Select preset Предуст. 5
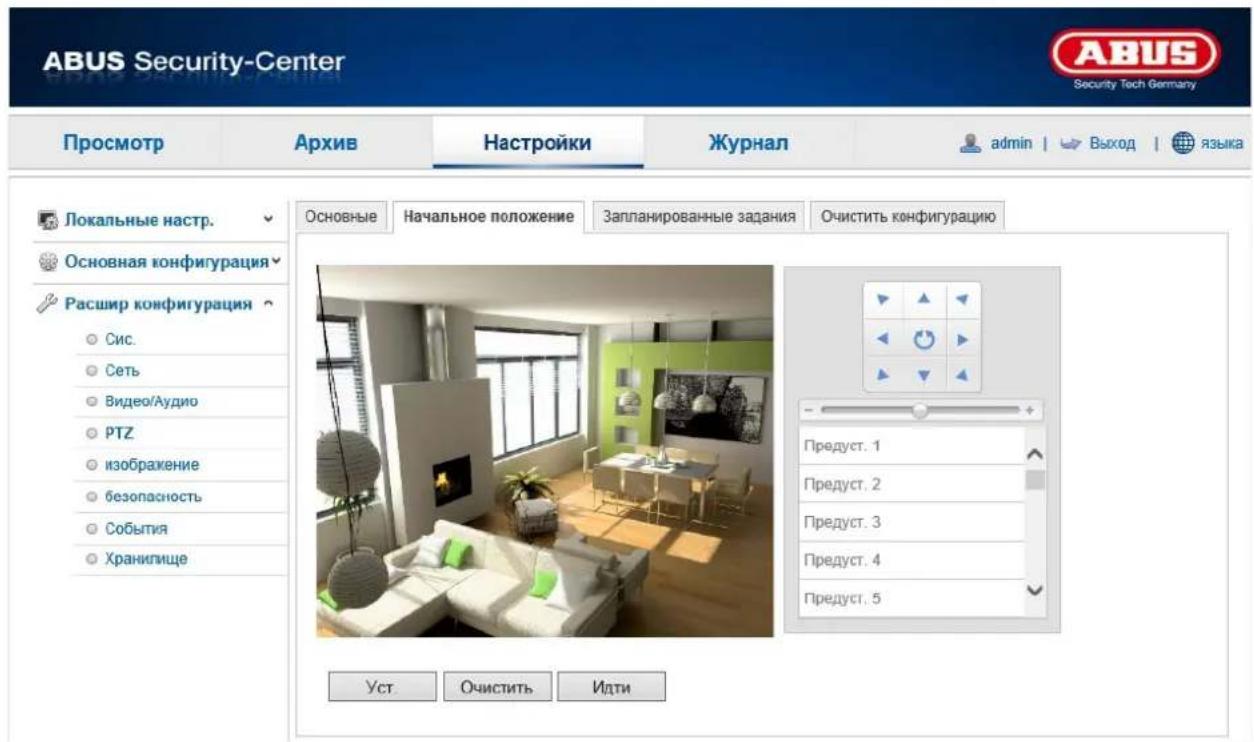This screenshot has height=742, width=1254. pos(911,598)
